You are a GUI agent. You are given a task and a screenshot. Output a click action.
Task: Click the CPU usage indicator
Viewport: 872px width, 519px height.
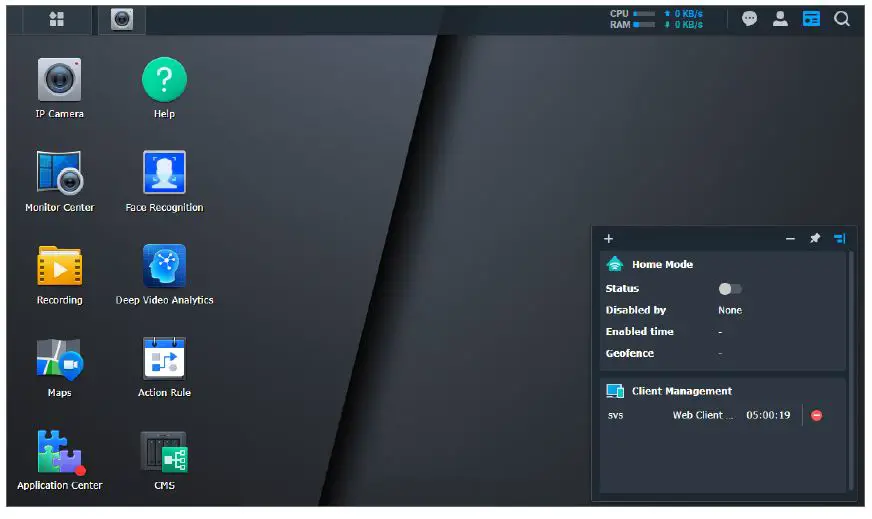[x=632, y=13]
